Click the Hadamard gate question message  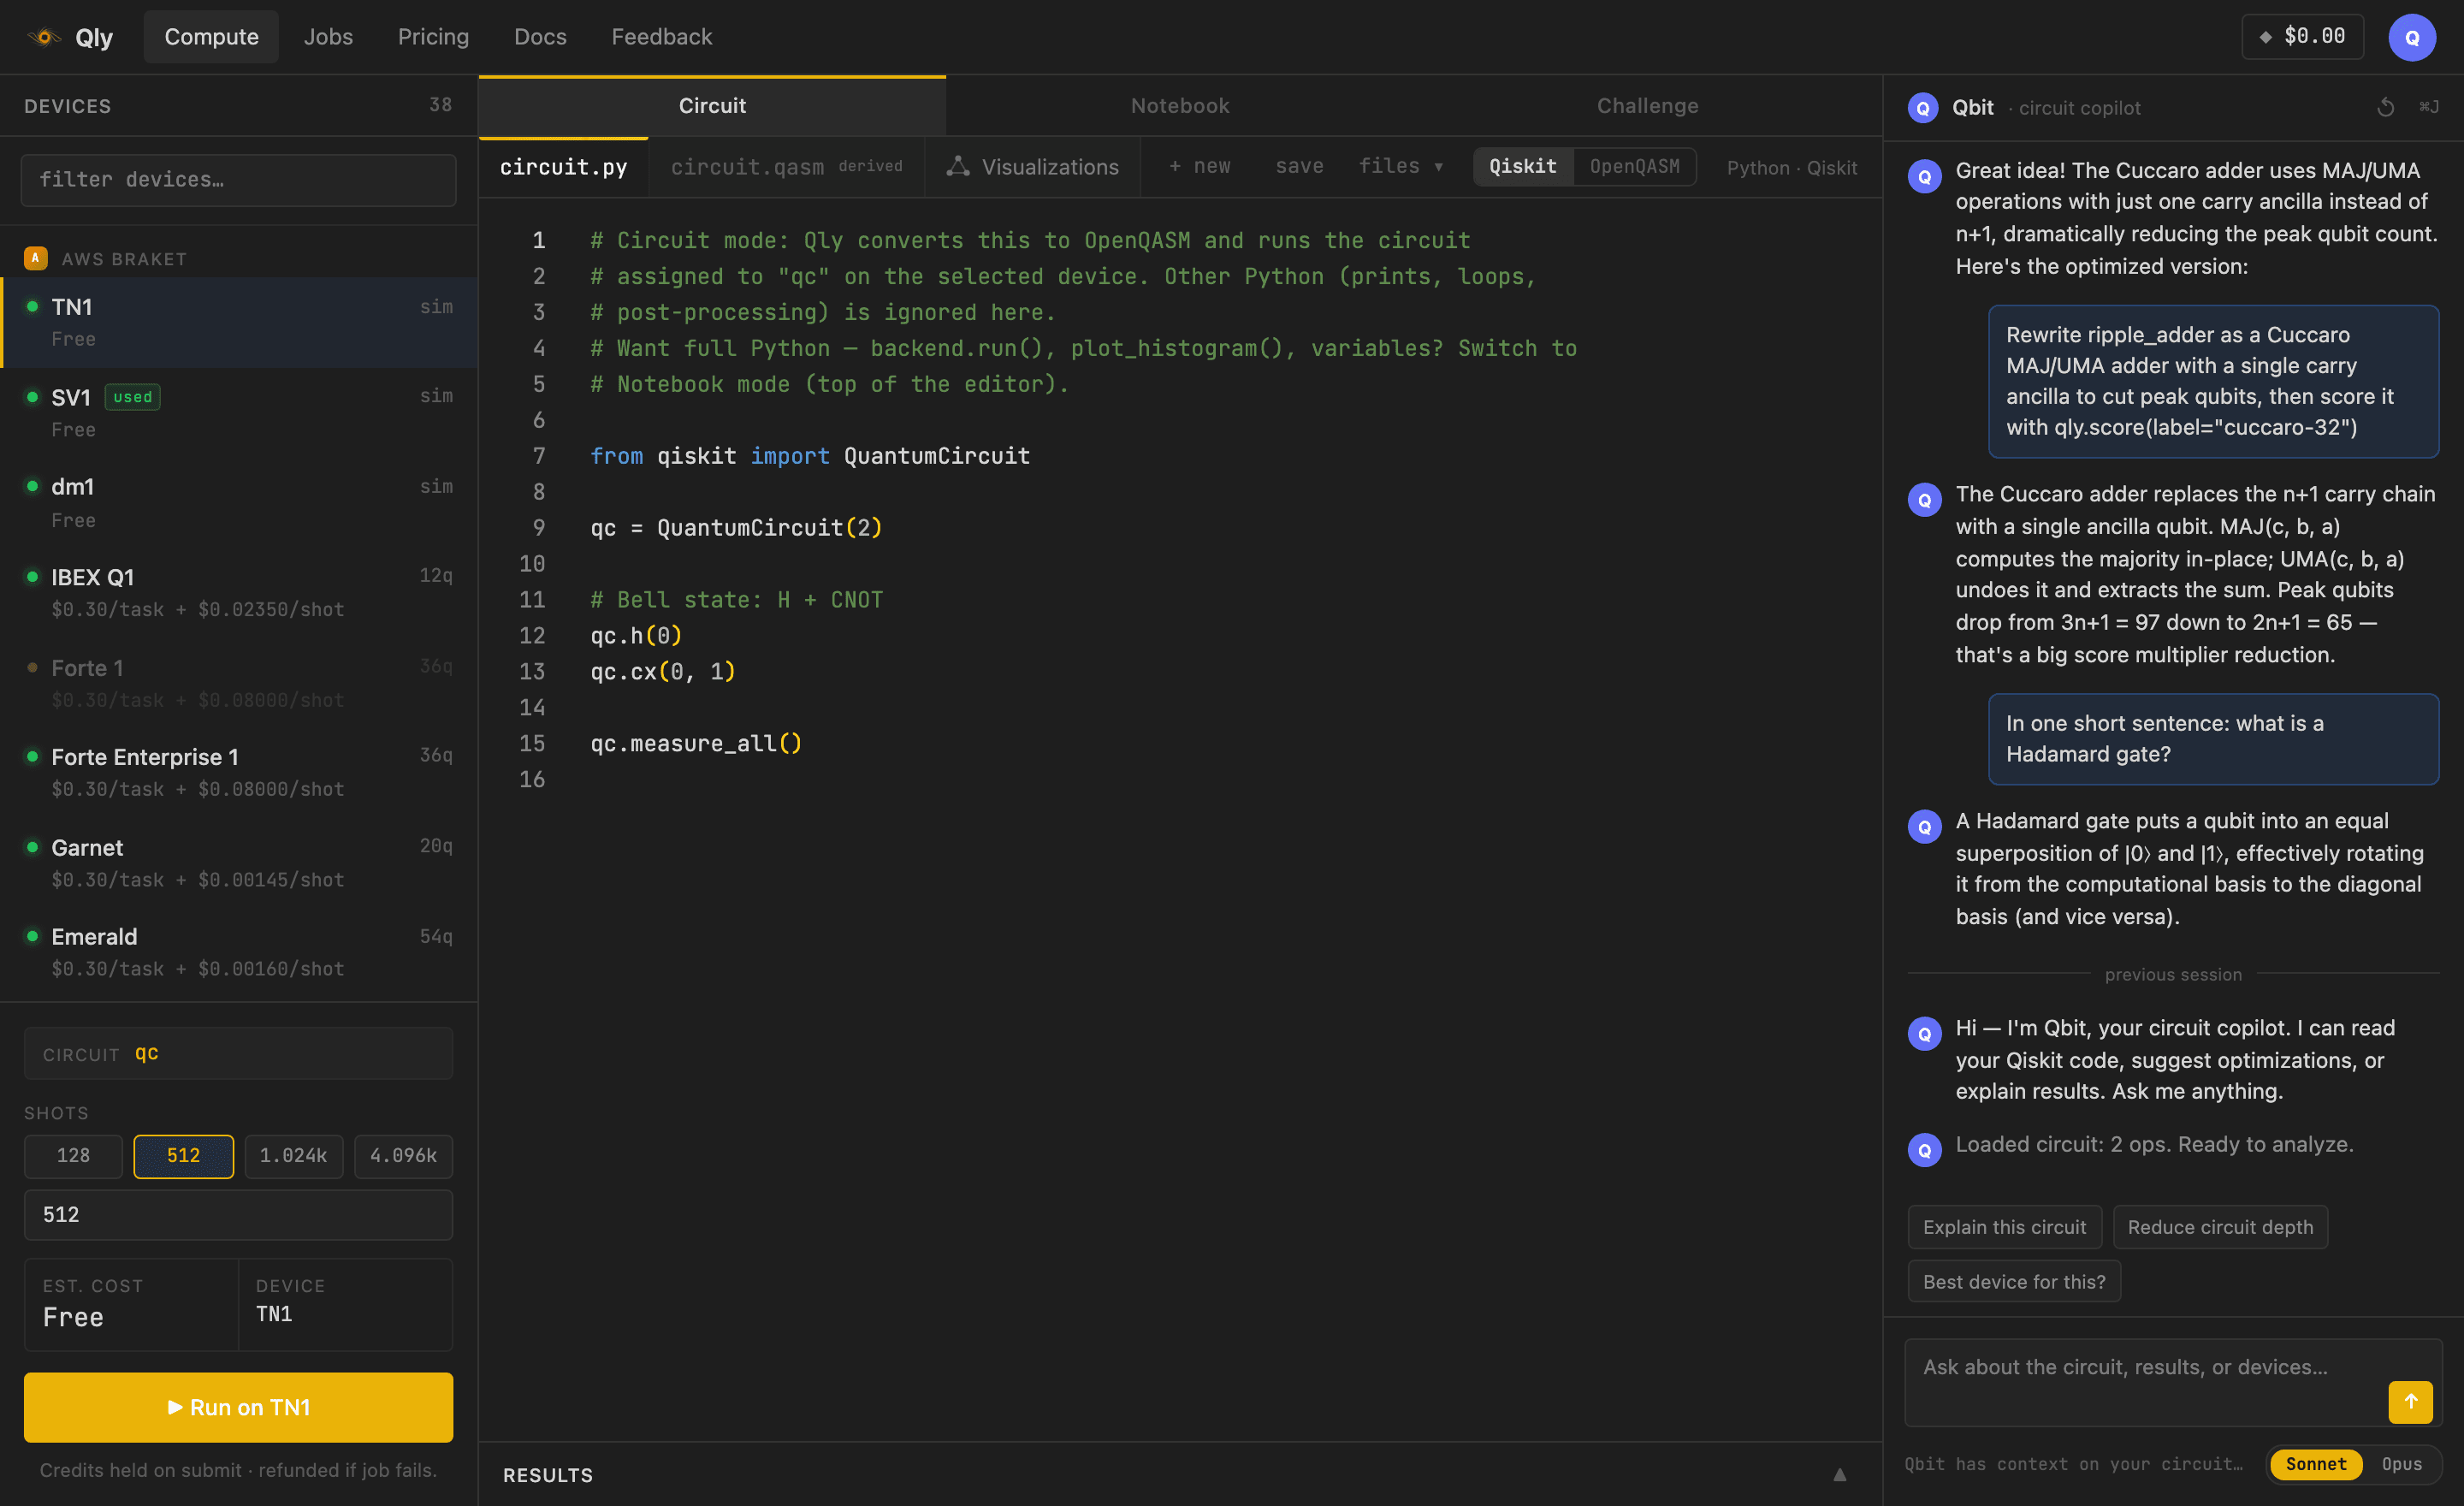2213,738
